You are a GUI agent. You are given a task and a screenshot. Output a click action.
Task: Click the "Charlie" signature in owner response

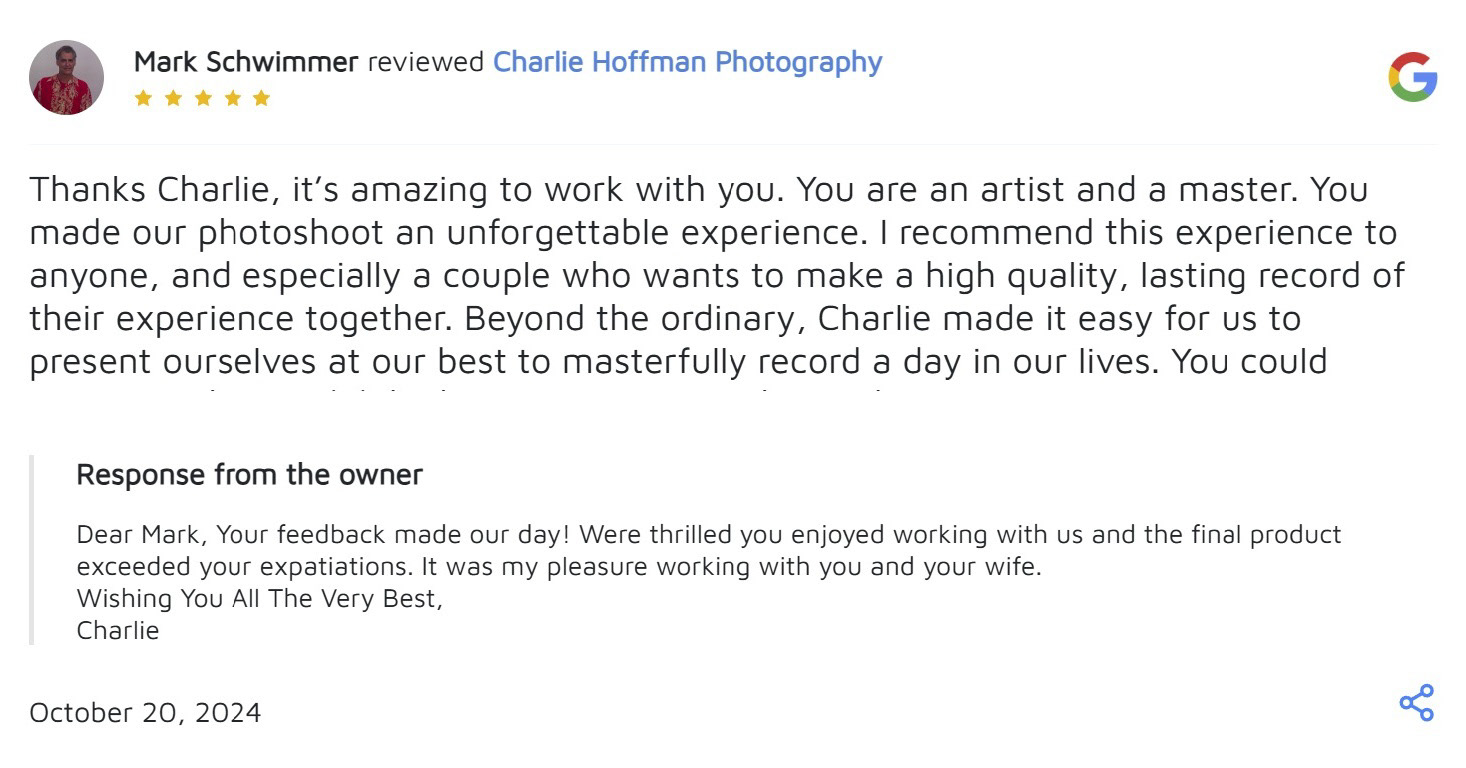point(118,631)
